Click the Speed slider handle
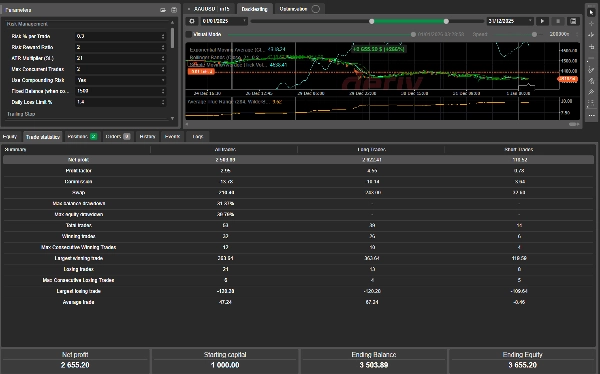Viewport: 600px width, 374px height. coord(534,34)
